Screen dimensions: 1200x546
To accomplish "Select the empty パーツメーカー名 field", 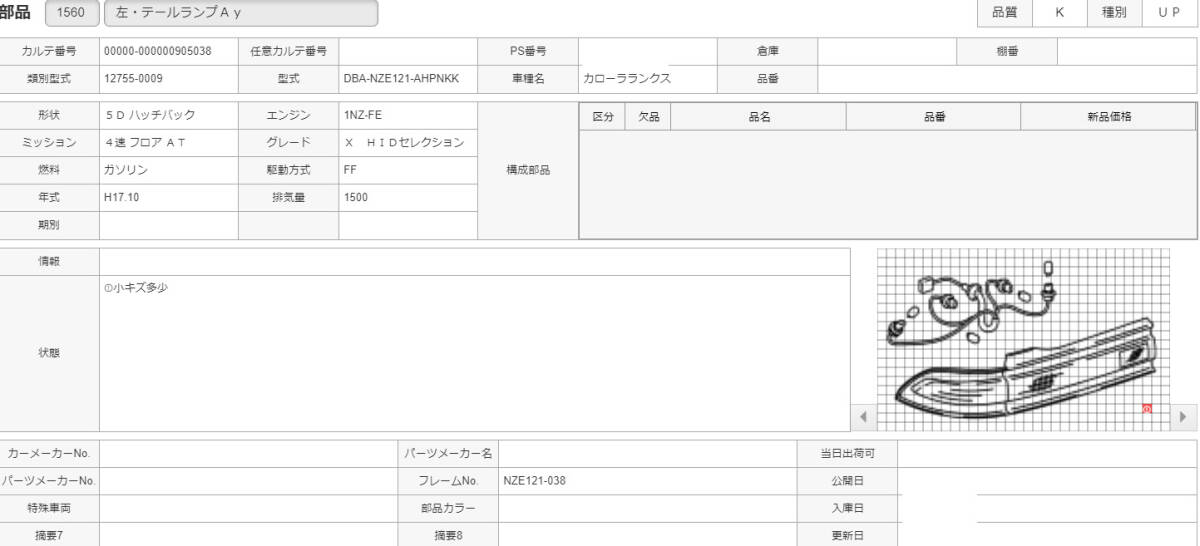I will (x=648, y=453).
